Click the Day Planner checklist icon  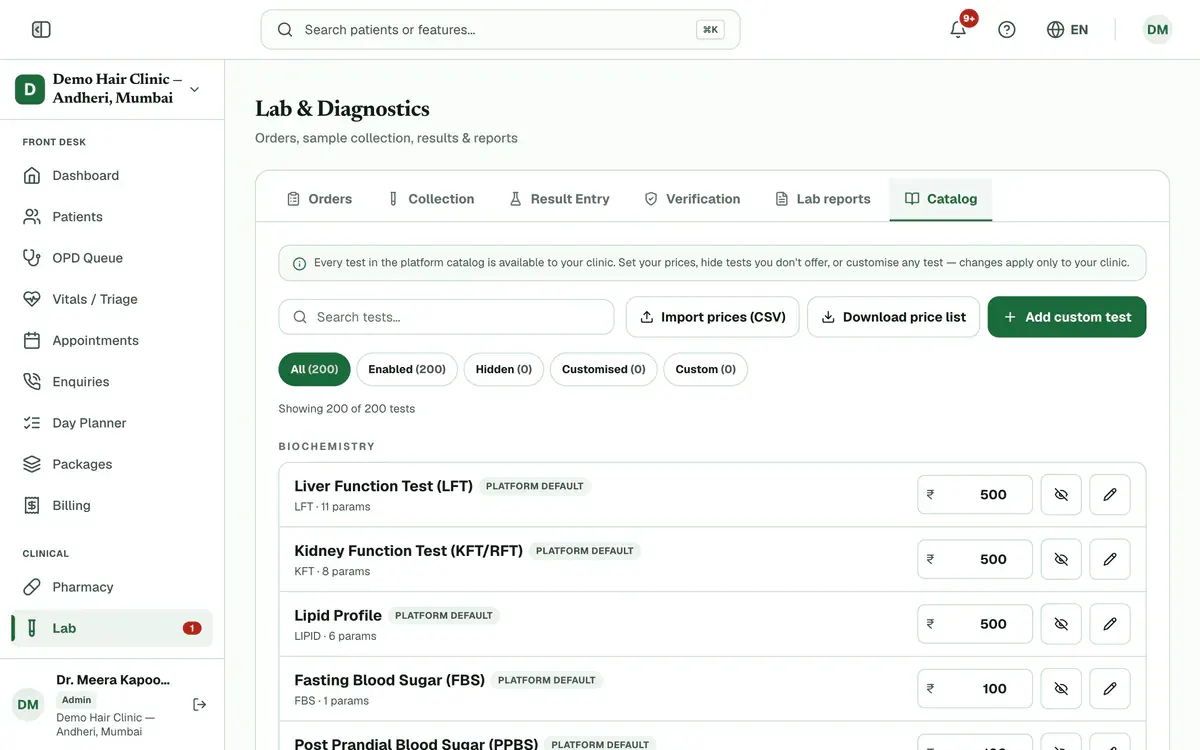[x=32, y=423]
